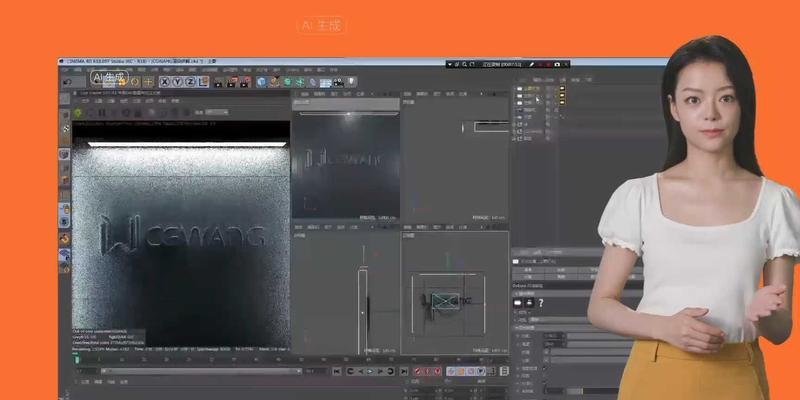Image resolution: width=800 pixels, height=400 pixels.
Task: Click the red Record Active Objects icon
Action: coord(417,371)
